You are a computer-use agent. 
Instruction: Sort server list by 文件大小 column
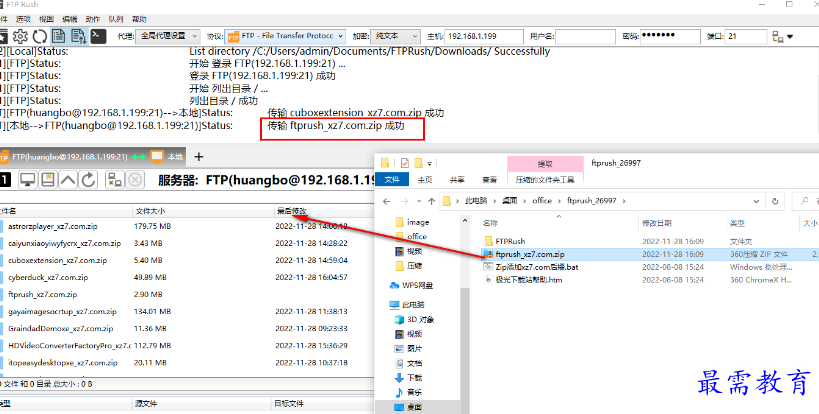[204, 211]
